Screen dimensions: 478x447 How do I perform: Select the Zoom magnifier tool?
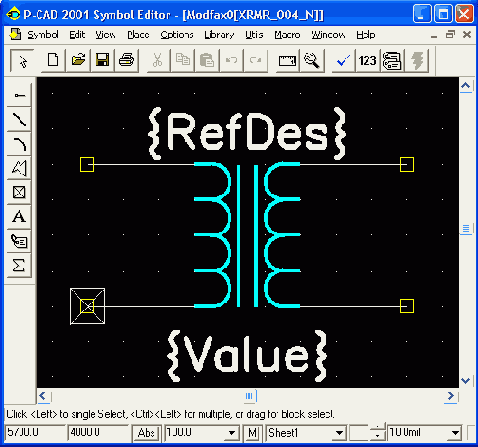(312, 61)
